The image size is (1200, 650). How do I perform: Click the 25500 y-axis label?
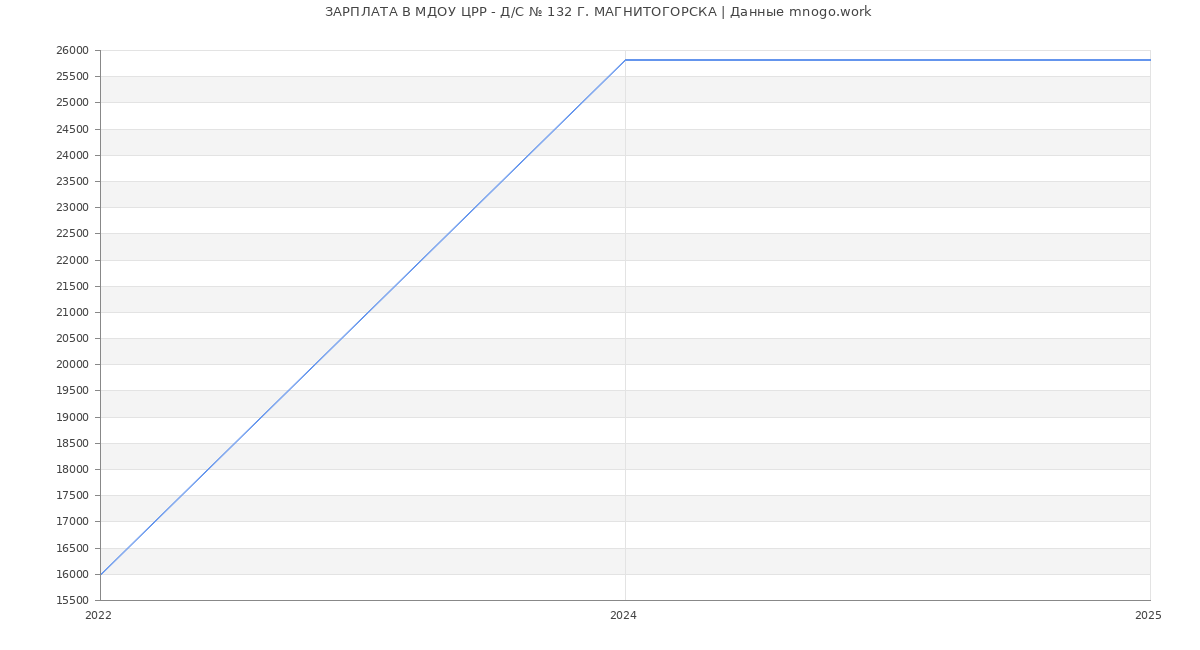(x=72, y=77)
